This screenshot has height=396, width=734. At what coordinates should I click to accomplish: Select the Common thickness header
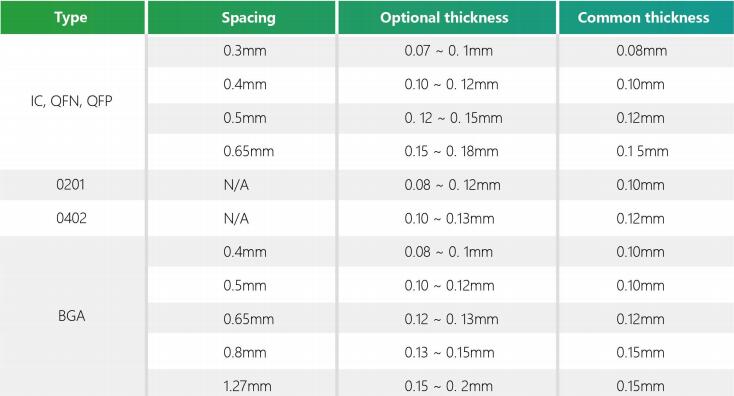[x=646, y=17]
